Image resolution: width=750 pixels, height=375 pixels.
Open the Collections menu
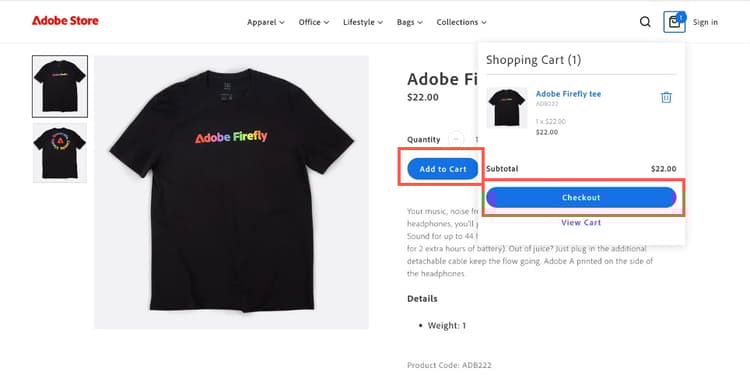click(x=462, y=22)
